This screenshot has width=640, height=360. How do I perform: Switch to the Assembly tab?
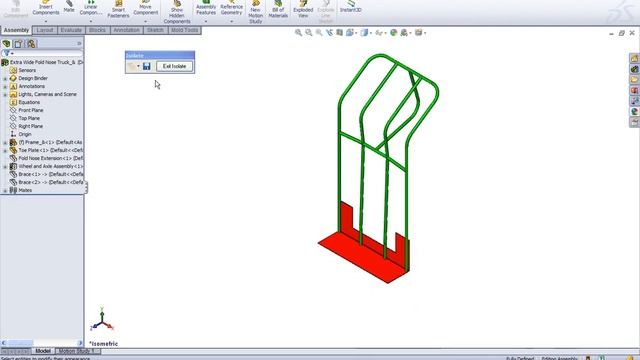point(16,30)
